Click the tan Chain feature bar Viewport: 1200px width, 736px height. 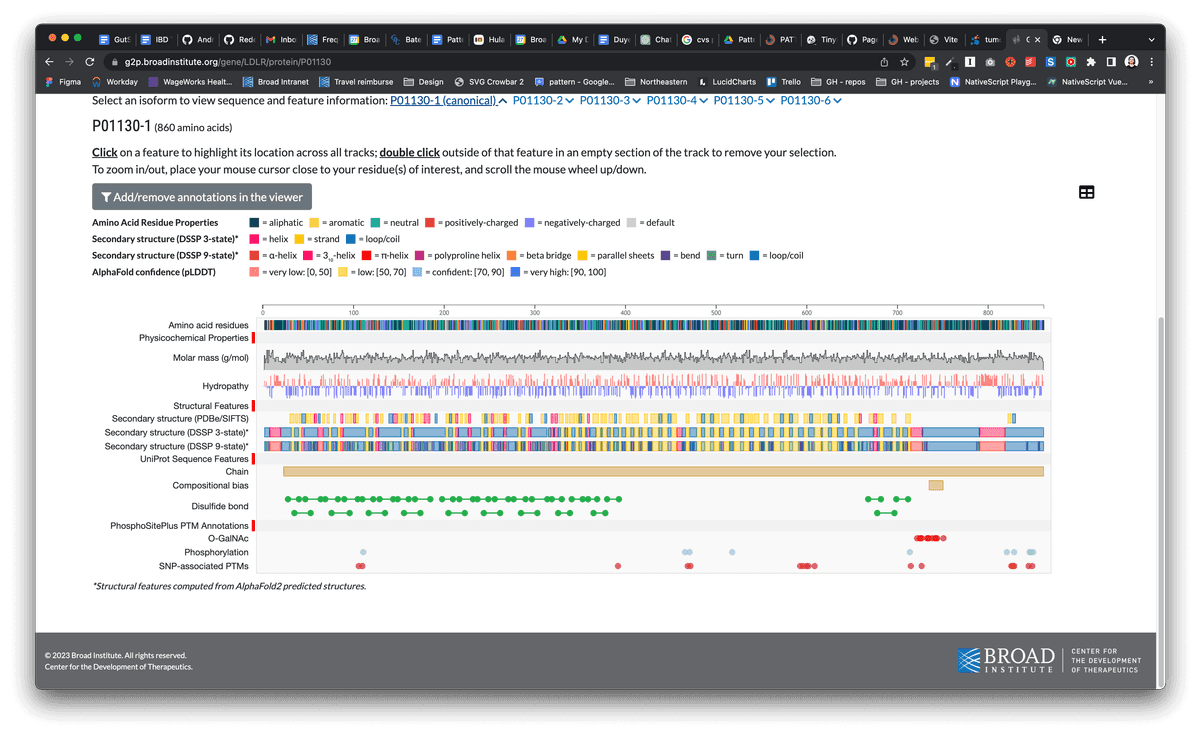click(x=662, y=471)
